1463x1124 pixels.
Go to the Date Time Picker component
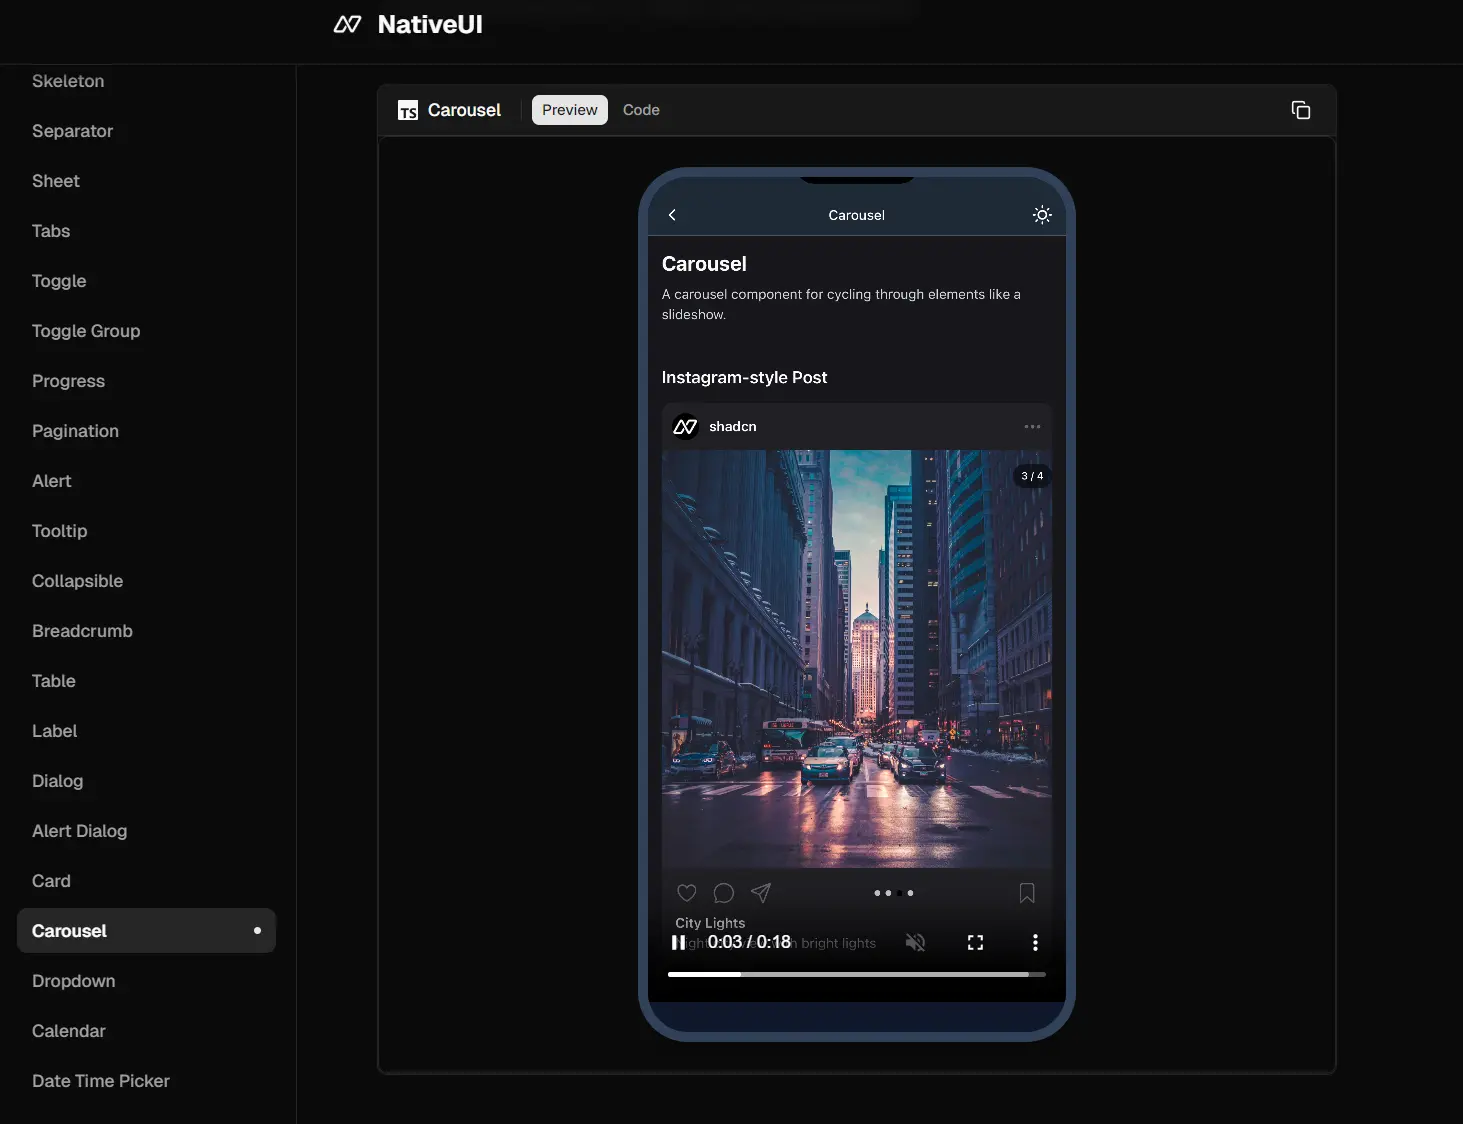(x=101, y=1081)
